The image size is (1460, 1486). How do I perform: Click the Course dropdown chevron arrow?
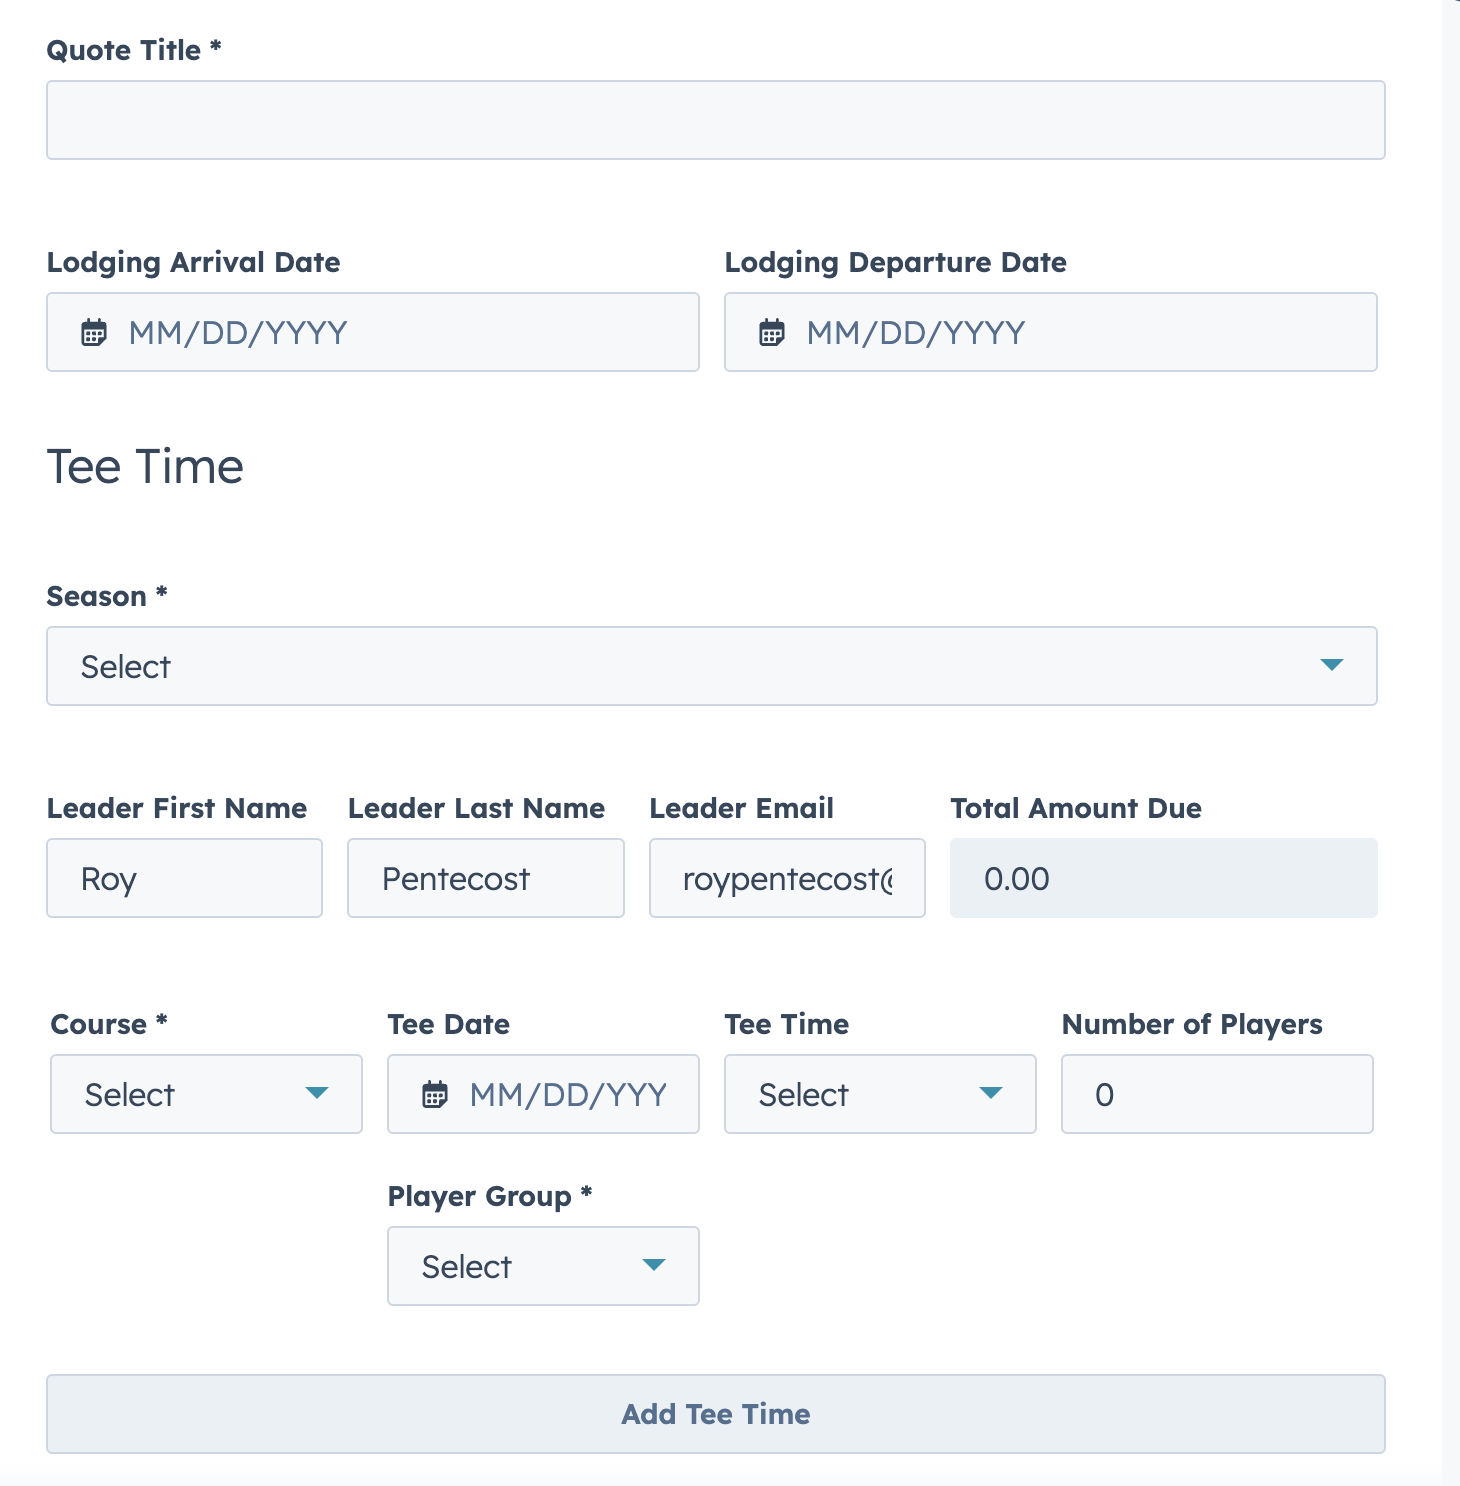click(317, 1094)
